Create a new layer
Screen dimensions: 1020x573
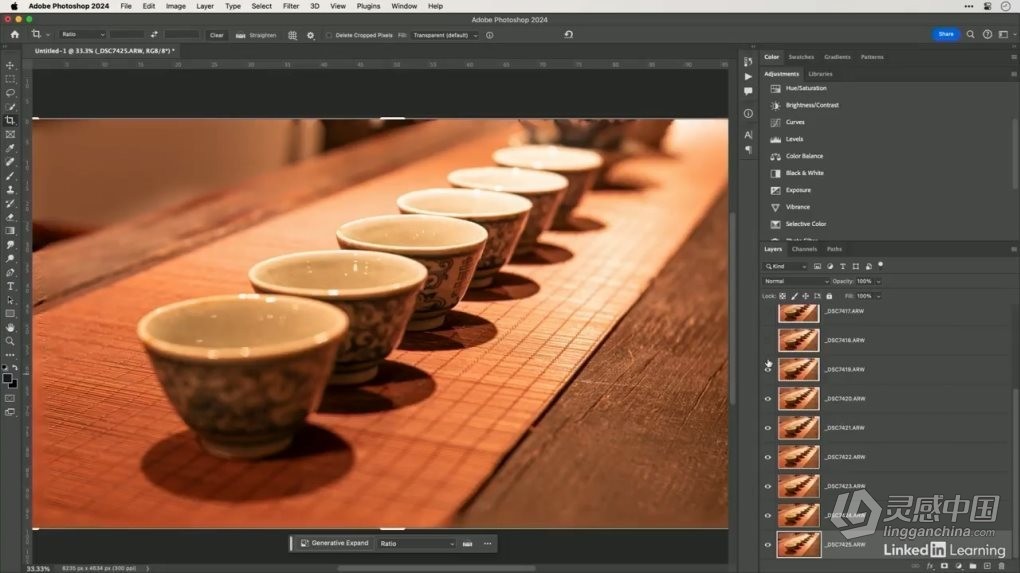987,566
